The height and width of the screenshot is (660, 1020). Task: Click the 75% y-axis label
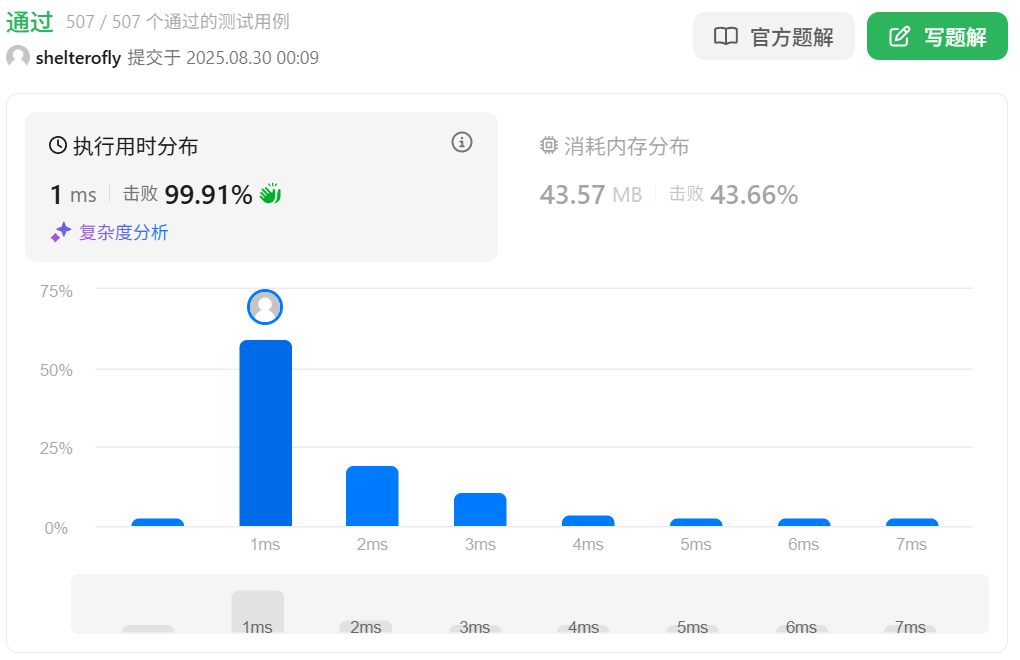pyautogui.click(x=56, y=291)
